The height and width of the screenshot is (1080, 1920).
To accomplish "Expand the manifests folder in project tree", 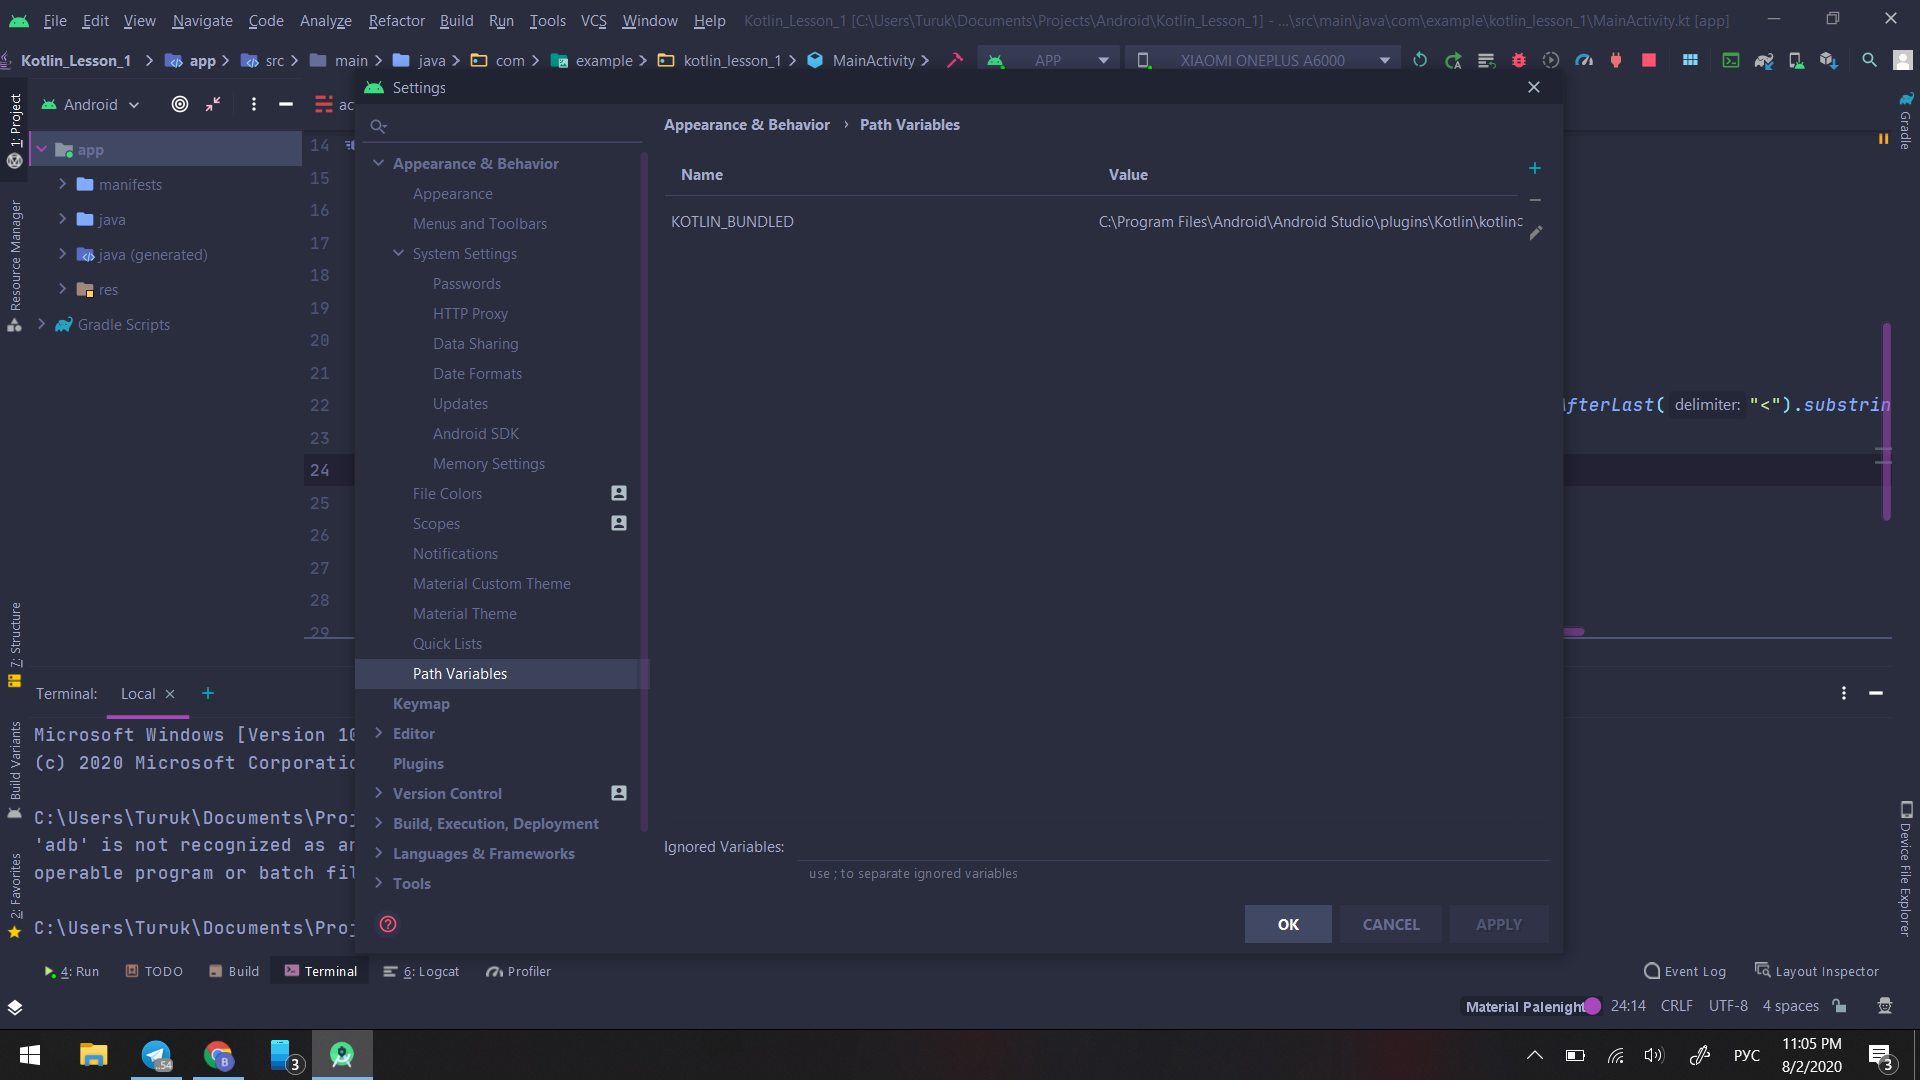I will [x=63, y=184].
